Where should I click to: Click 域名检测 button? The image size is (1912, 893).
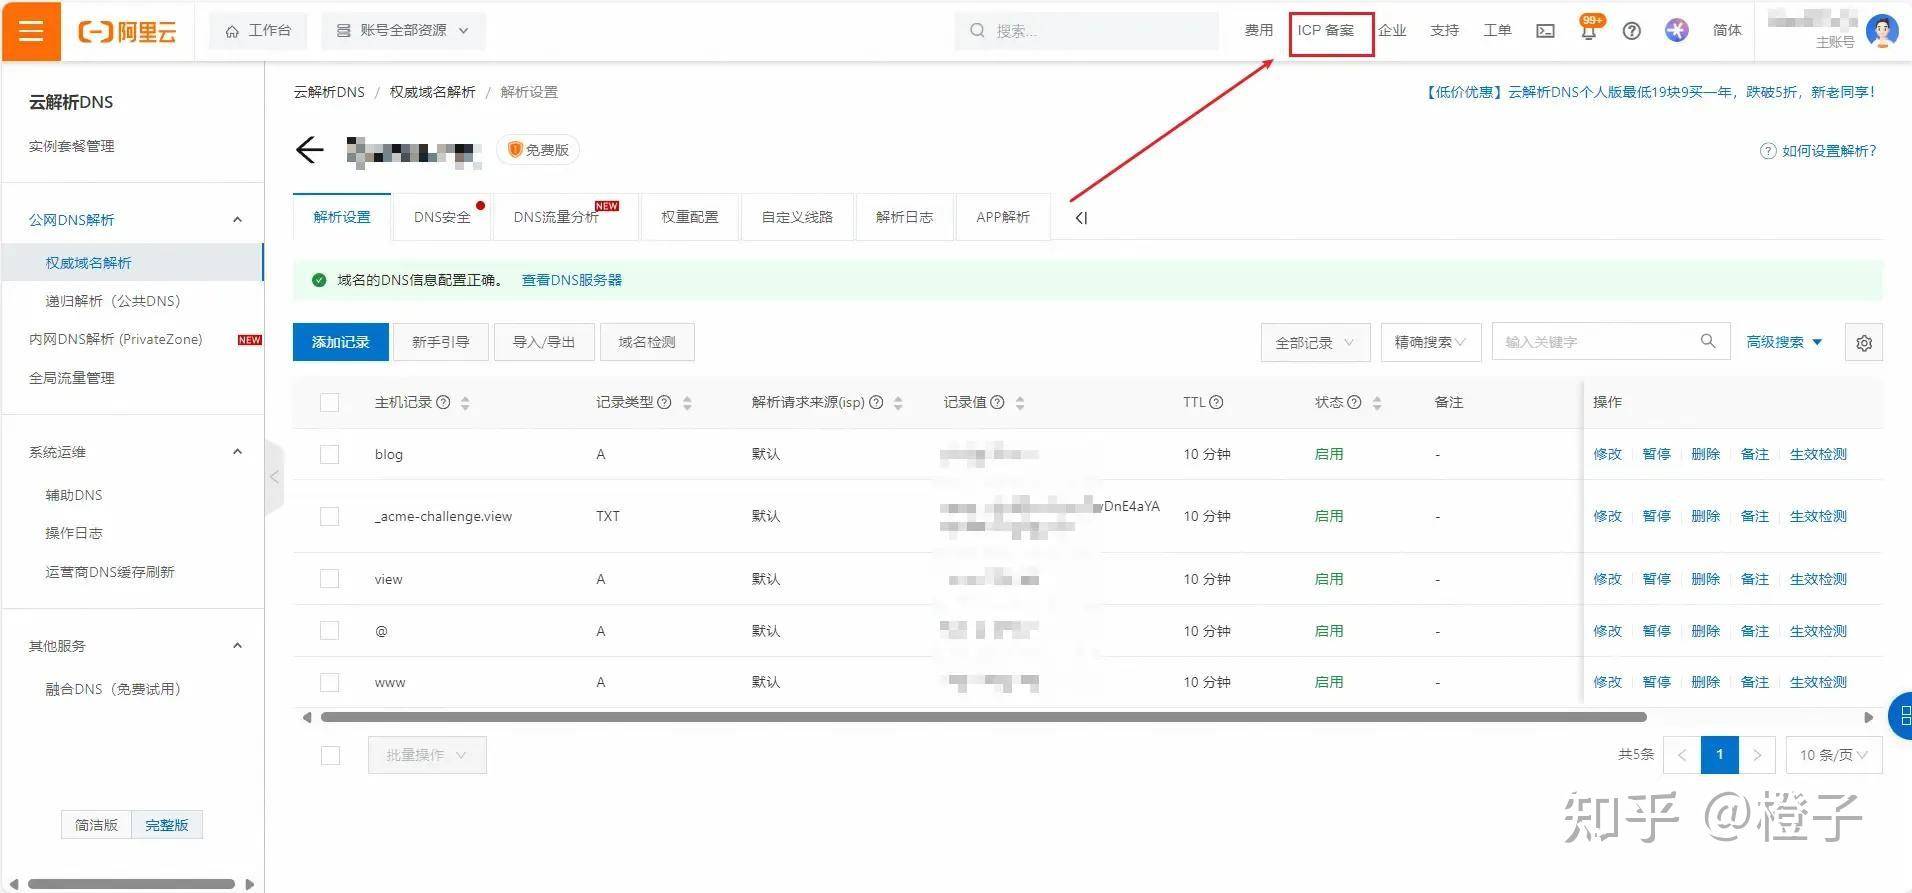[x=647, y=342]
